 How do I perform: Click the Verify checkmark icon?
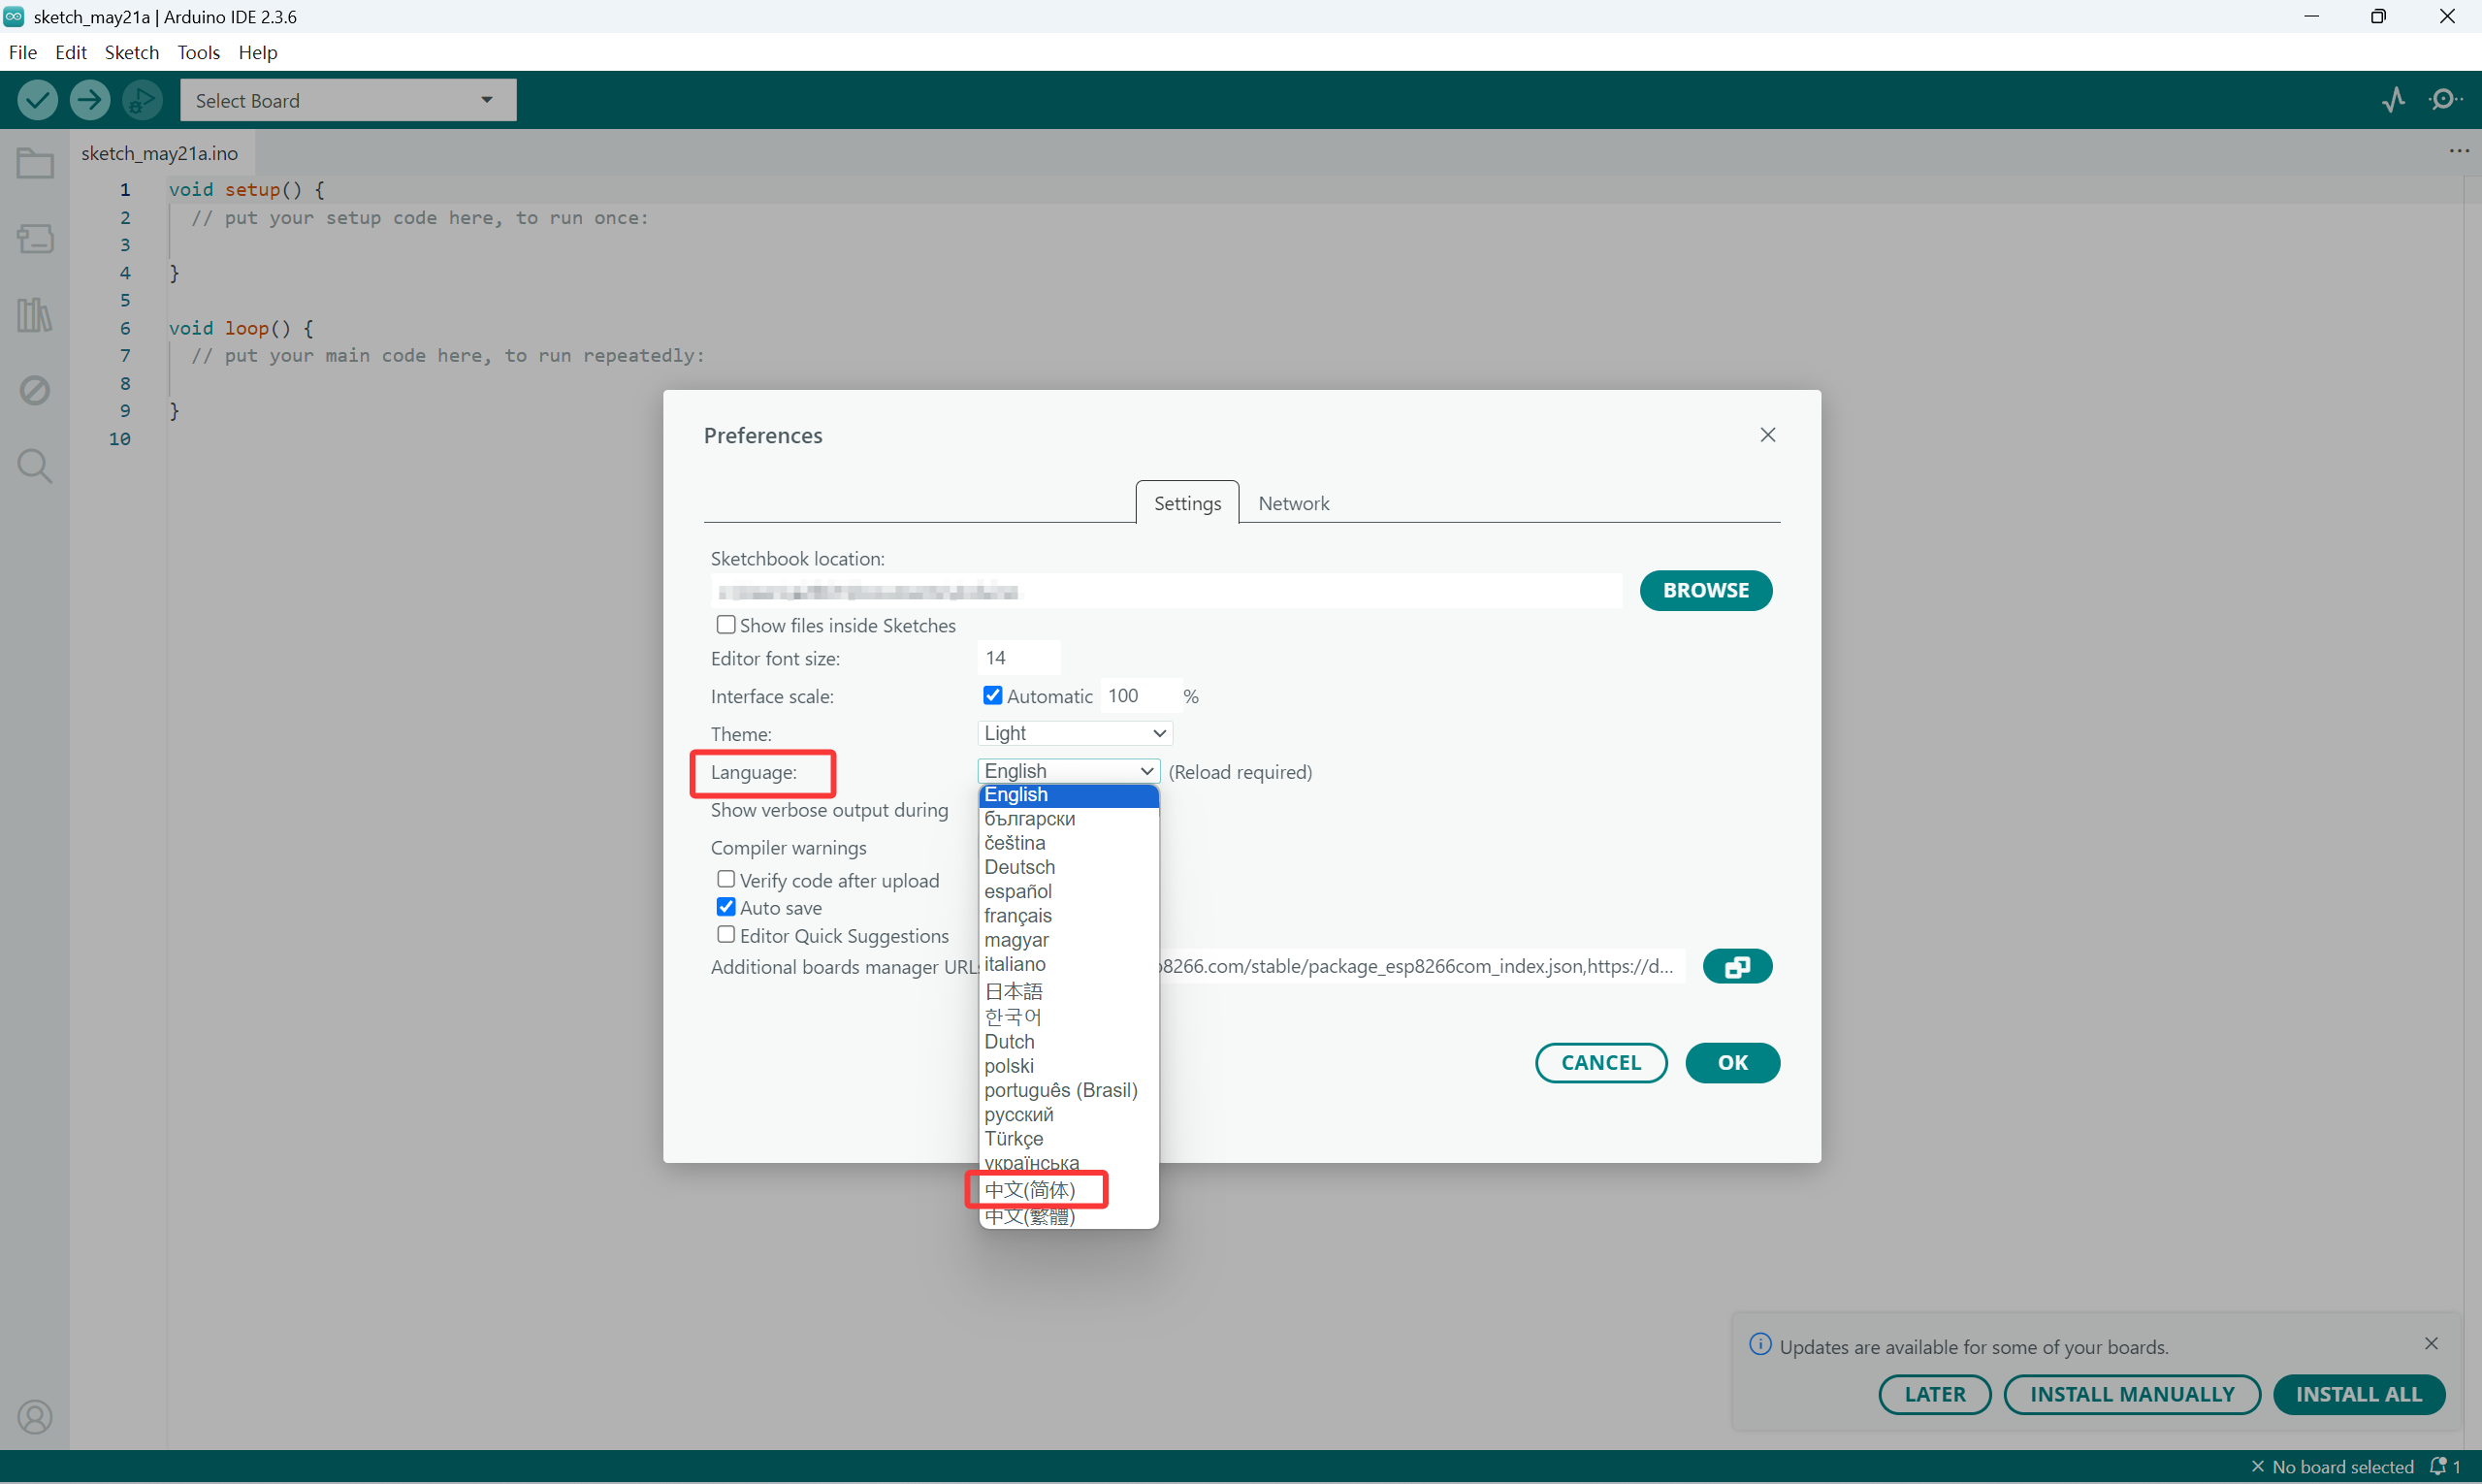point(38,100)
